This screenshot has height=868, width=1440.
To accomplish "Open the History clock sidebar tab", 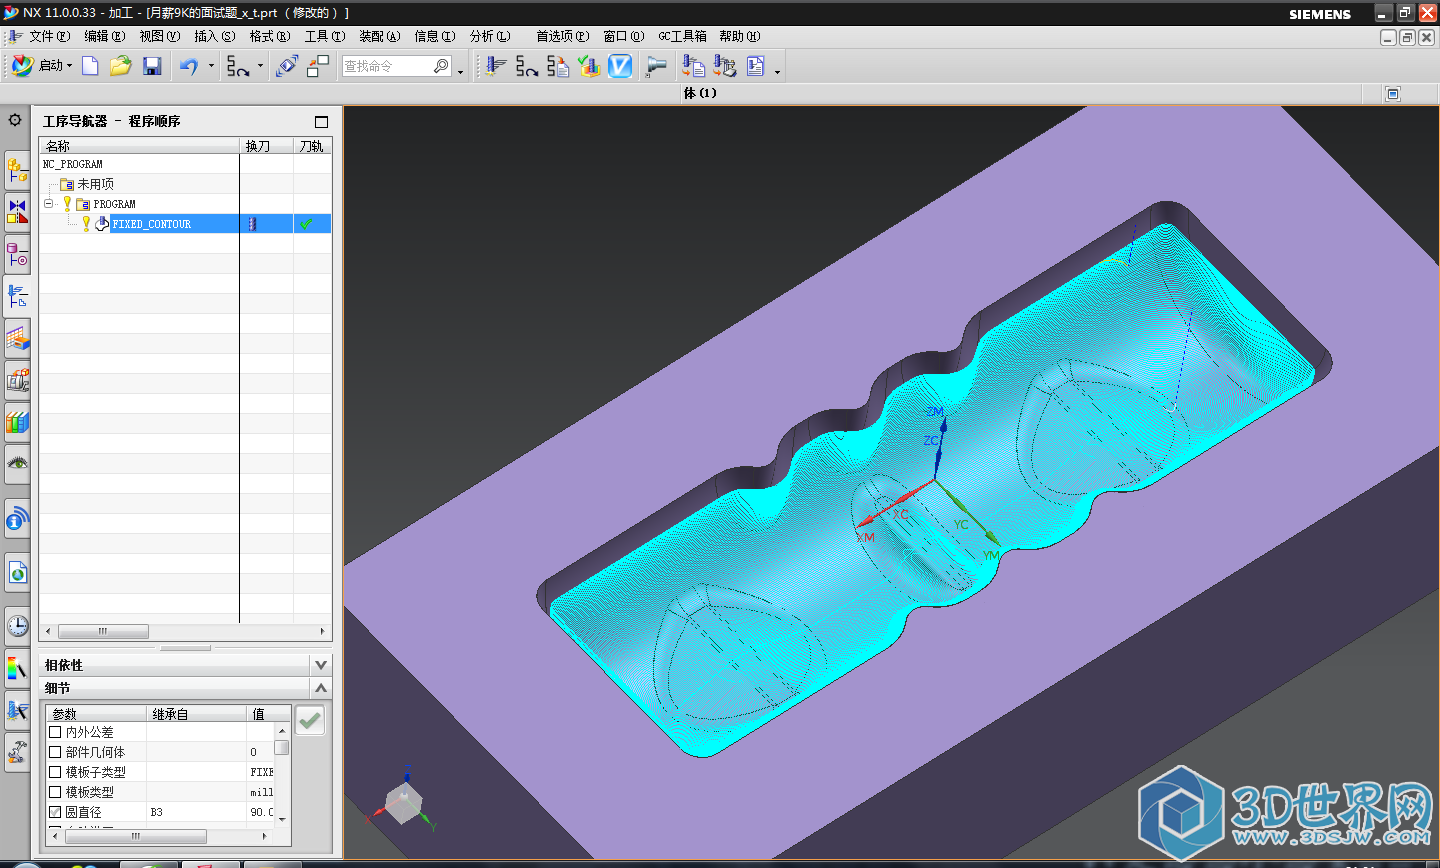I will 17,626.
